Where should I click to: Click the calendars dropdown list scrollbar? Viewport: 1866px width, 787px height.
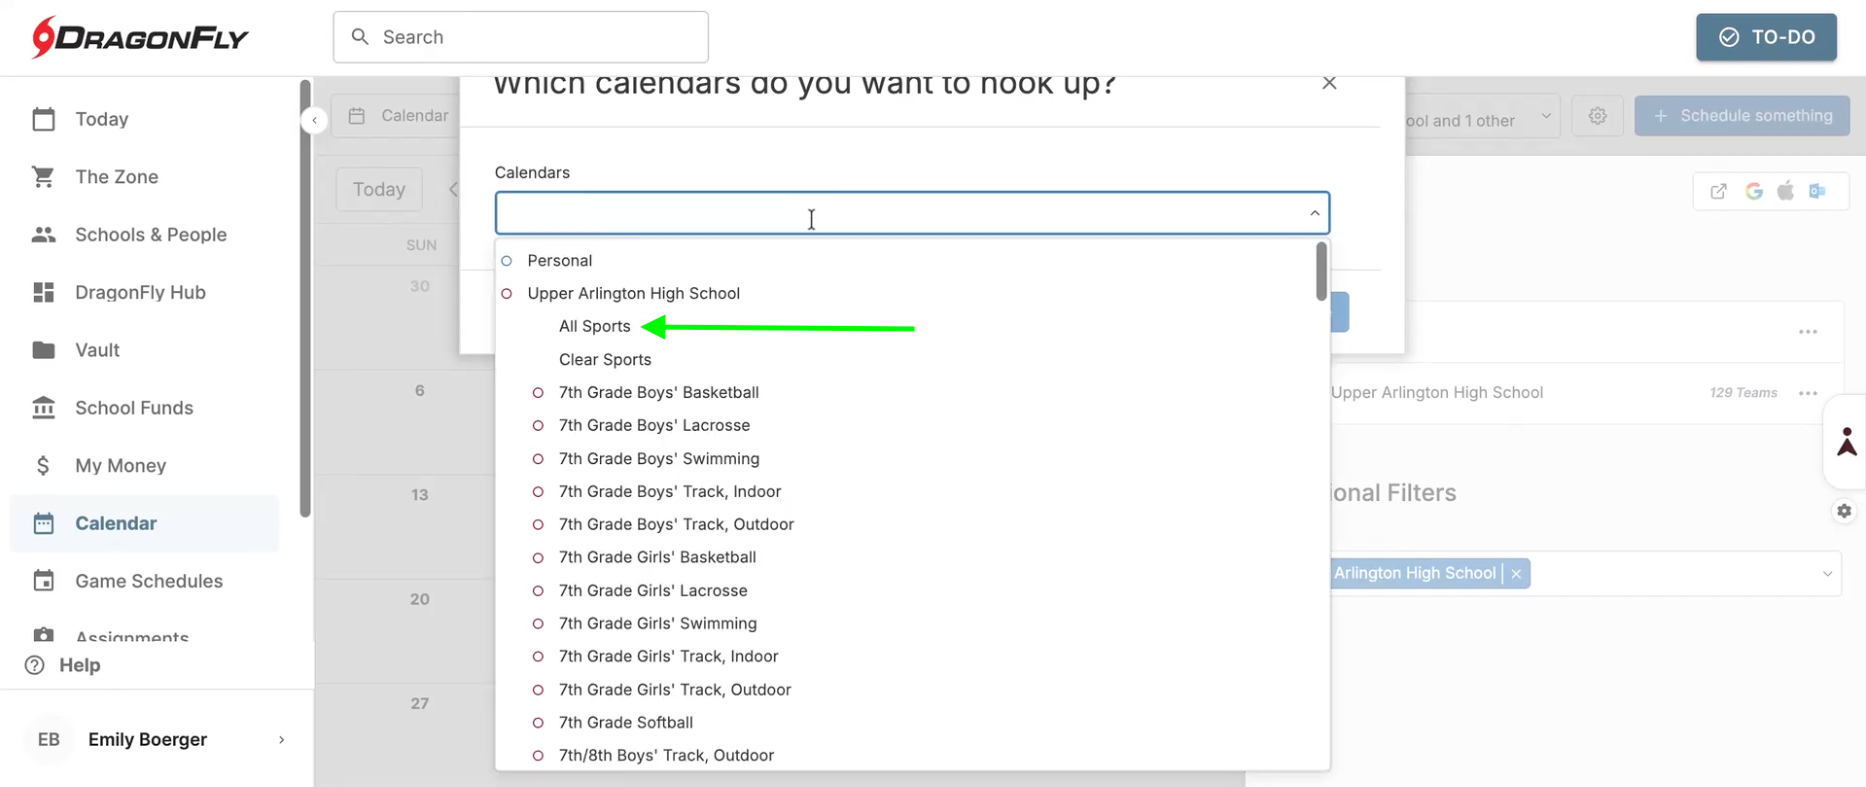click(x=1321, y=271)
